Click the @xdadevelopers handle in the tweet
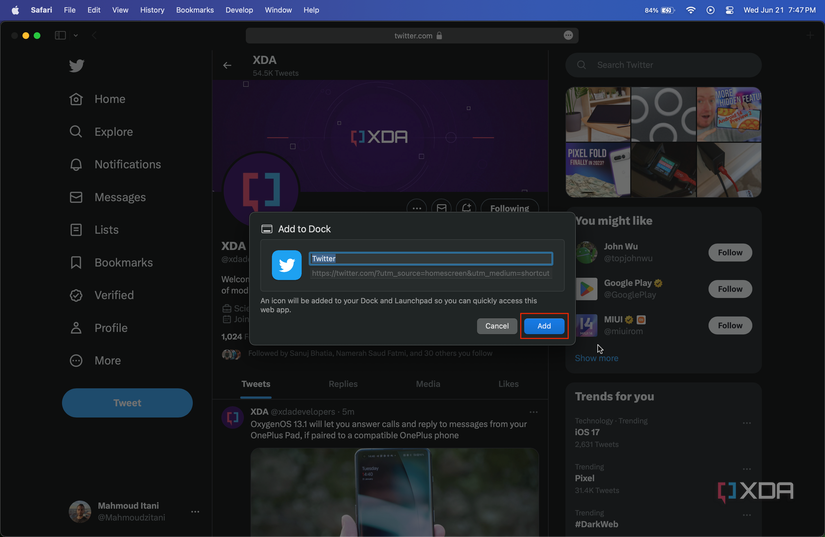 pos(303,412)
